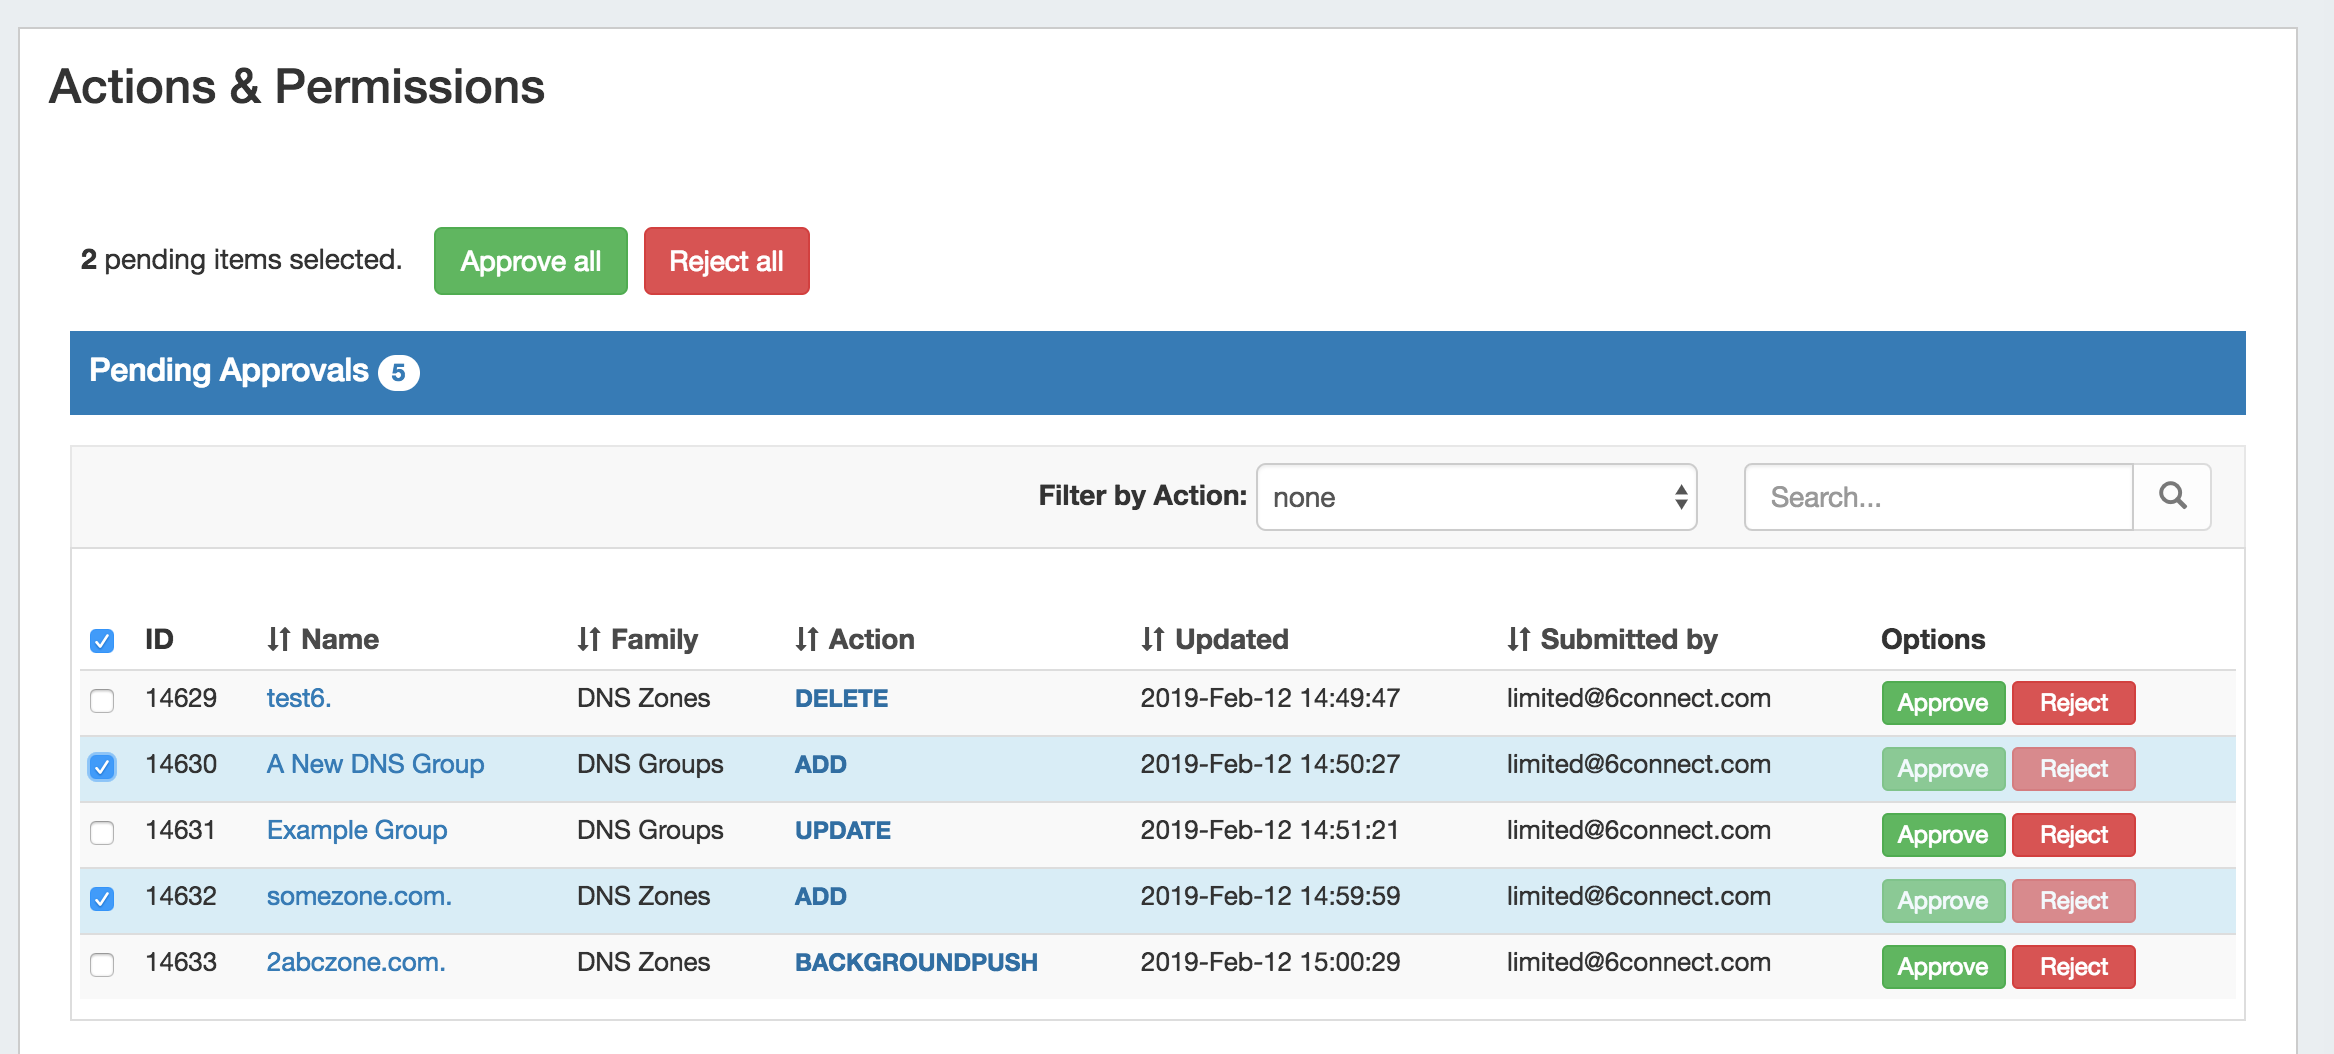Click the Pending Approvals count badge
The height and width of the screenshot is (1054, 2334).
pyautogui.click(x=398, y=372)
